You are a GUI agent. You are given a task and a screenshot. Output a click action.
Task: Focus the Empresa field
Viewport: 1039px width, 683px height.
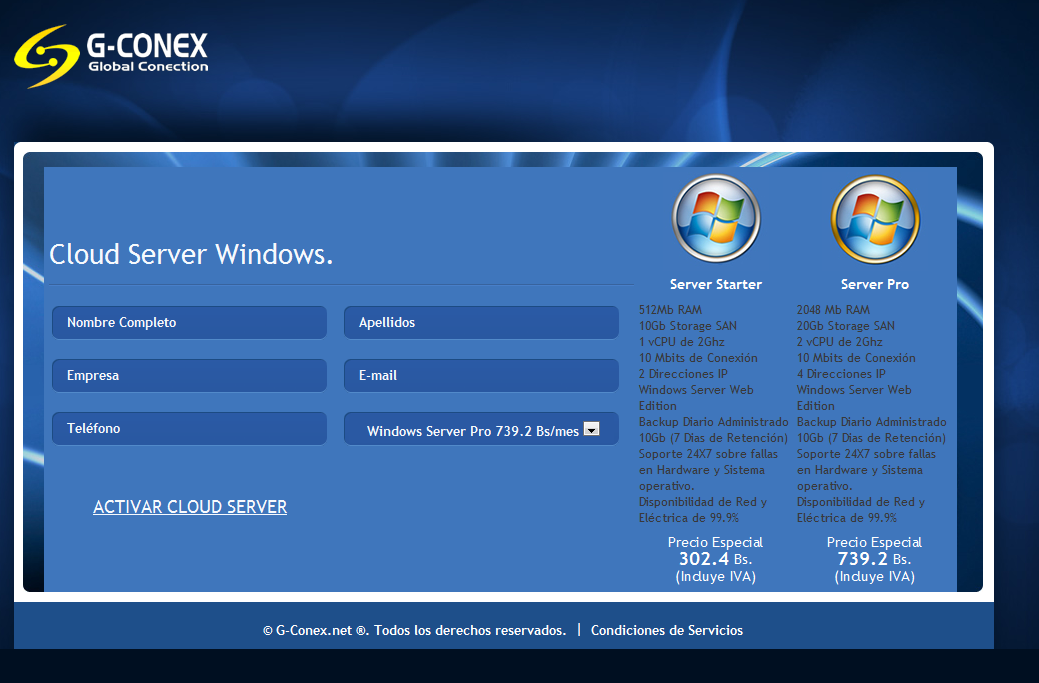click(x=190, y=376)
